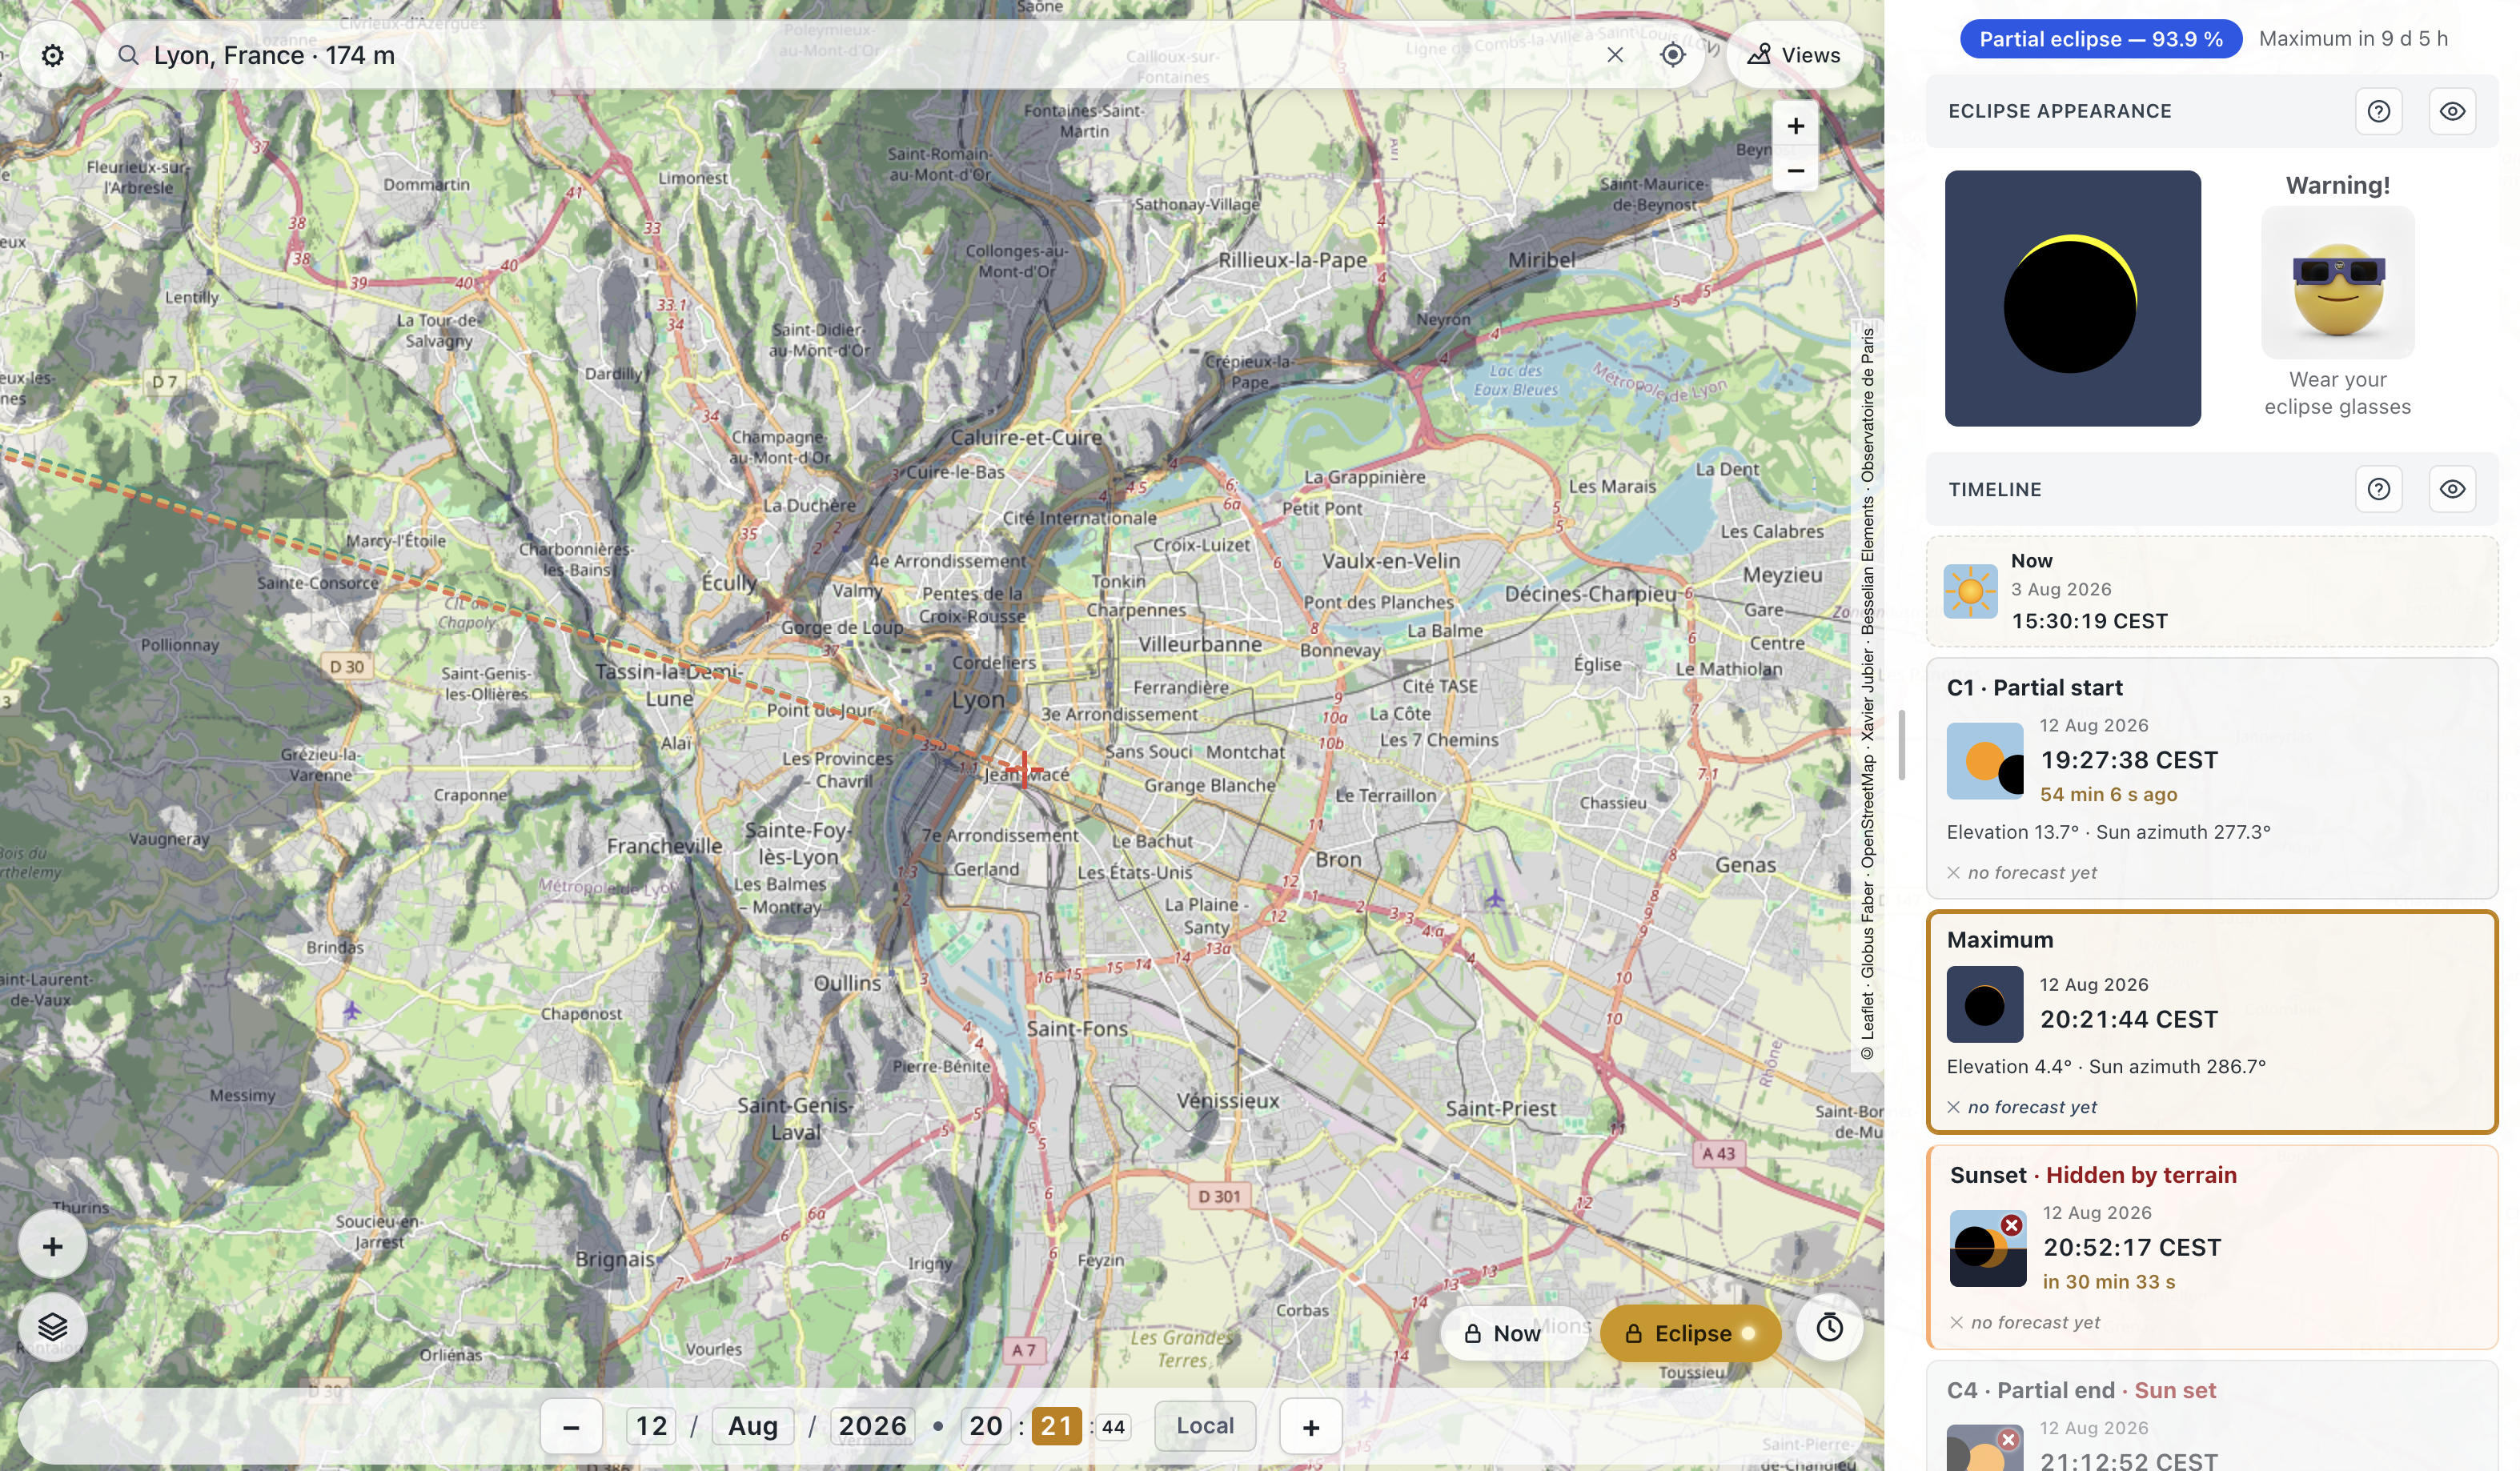Click the Sunset time 20:52:17 CEST
This screenshot has height=1471, width=2520.
pos(2132,1247)
